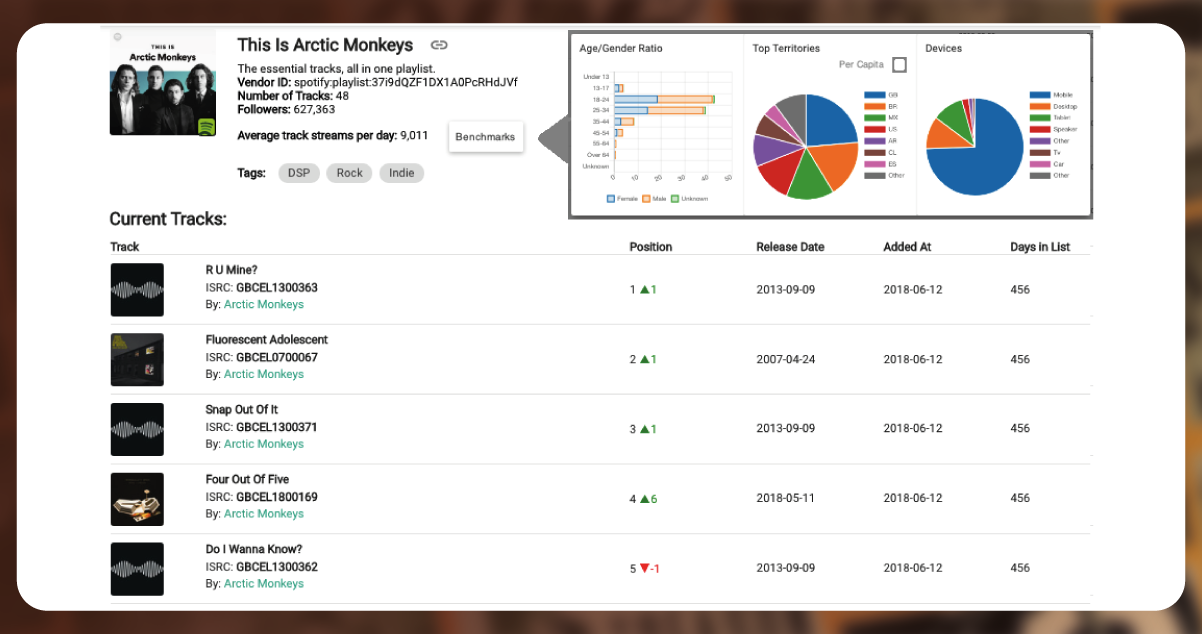The width and height of the screenshot is (1202, 634).
Task: Click the release date 2007-04-24
Action: [x=786, y=359]
